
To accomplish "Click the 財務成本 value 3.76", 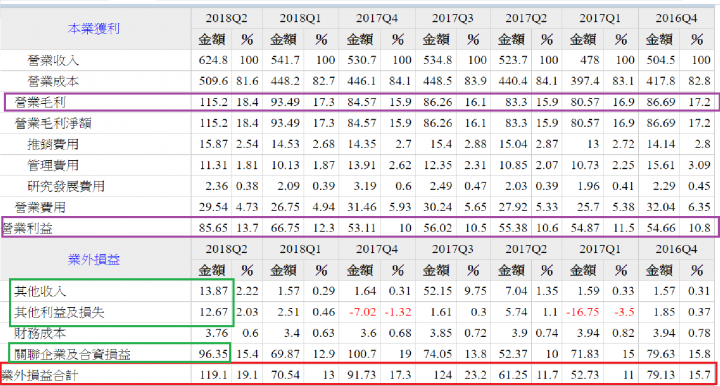I will pyautogui.click(x=217, y=333).
